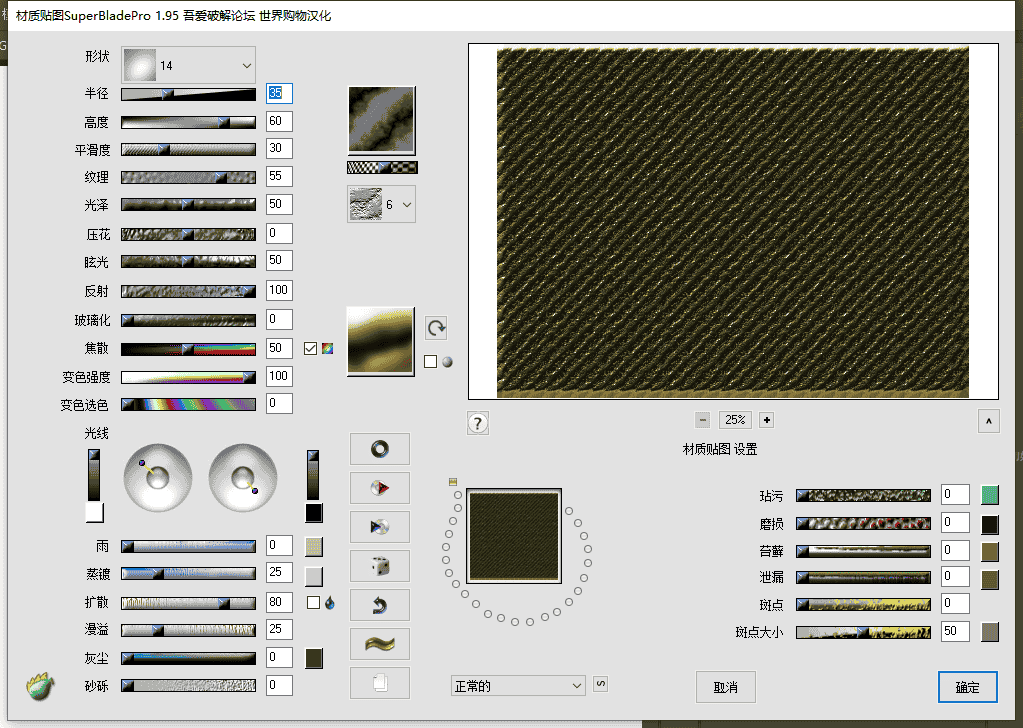1023x728 pixels.
Task: Click the rotate arrow beside environment thumbnail
Action: (436, 328)
